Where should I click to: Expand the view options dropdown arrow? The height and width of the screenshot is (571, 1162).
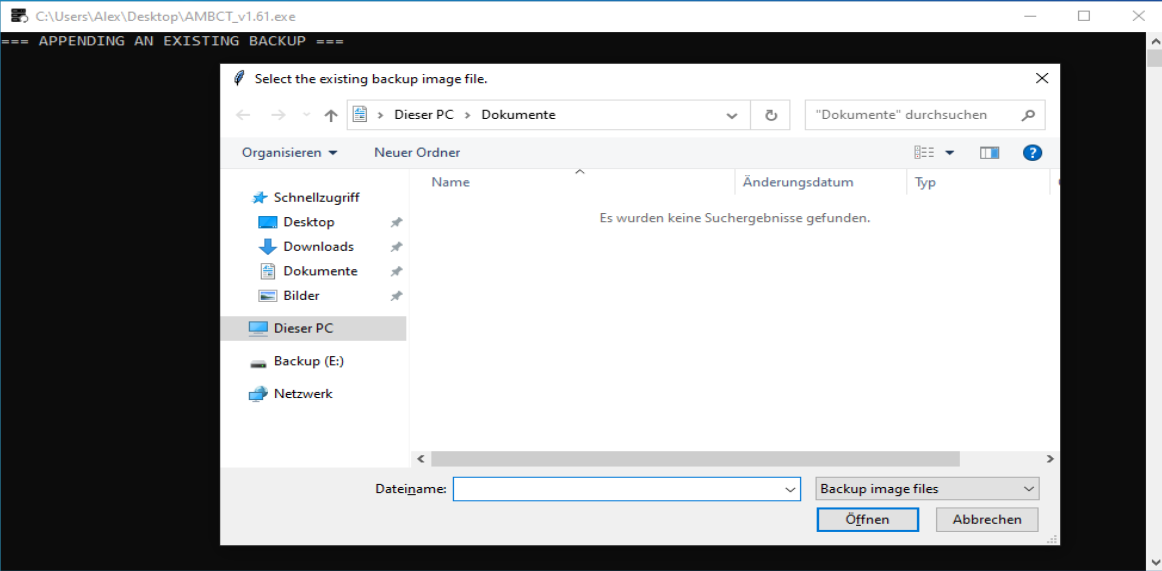[x=950, y=153]
